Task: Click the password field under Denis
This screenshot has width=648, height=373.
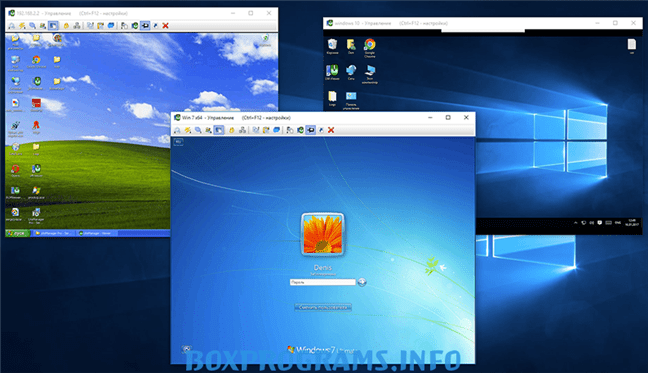Action: coord(322,282)
